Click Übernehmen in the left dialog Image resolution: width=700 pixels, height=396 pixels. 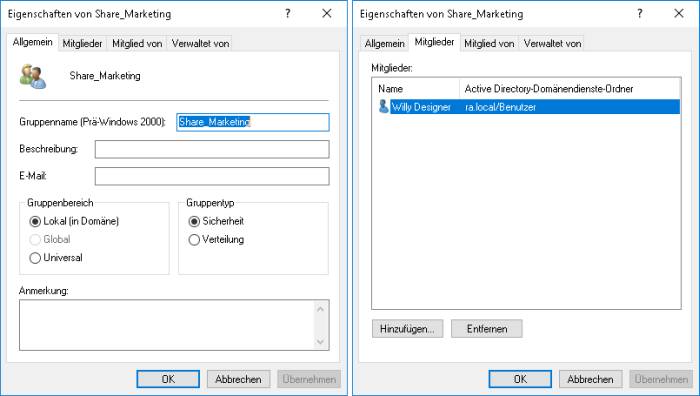(309, 379)
